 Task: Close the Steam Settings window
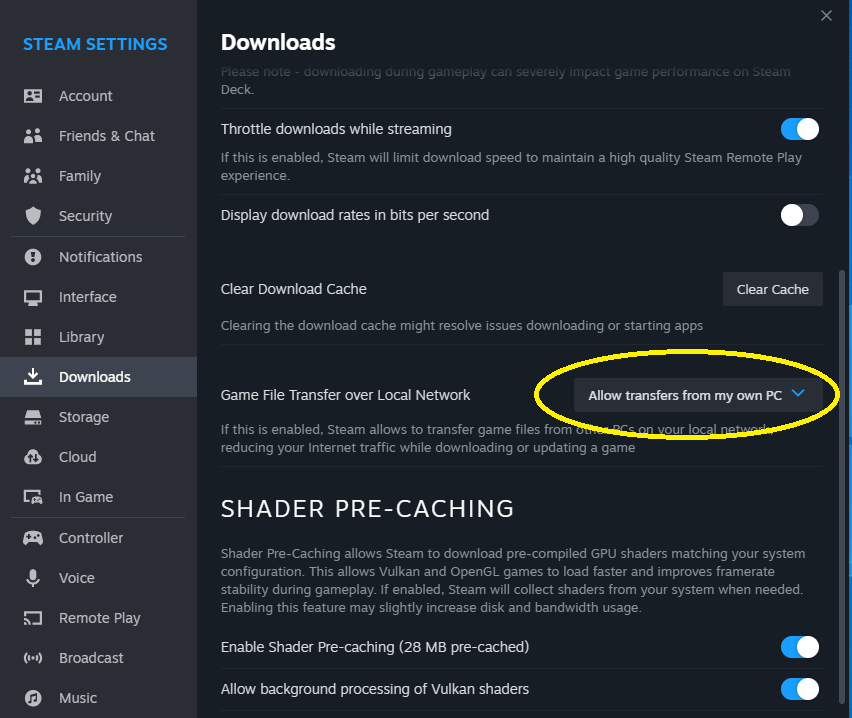point(826,15)
